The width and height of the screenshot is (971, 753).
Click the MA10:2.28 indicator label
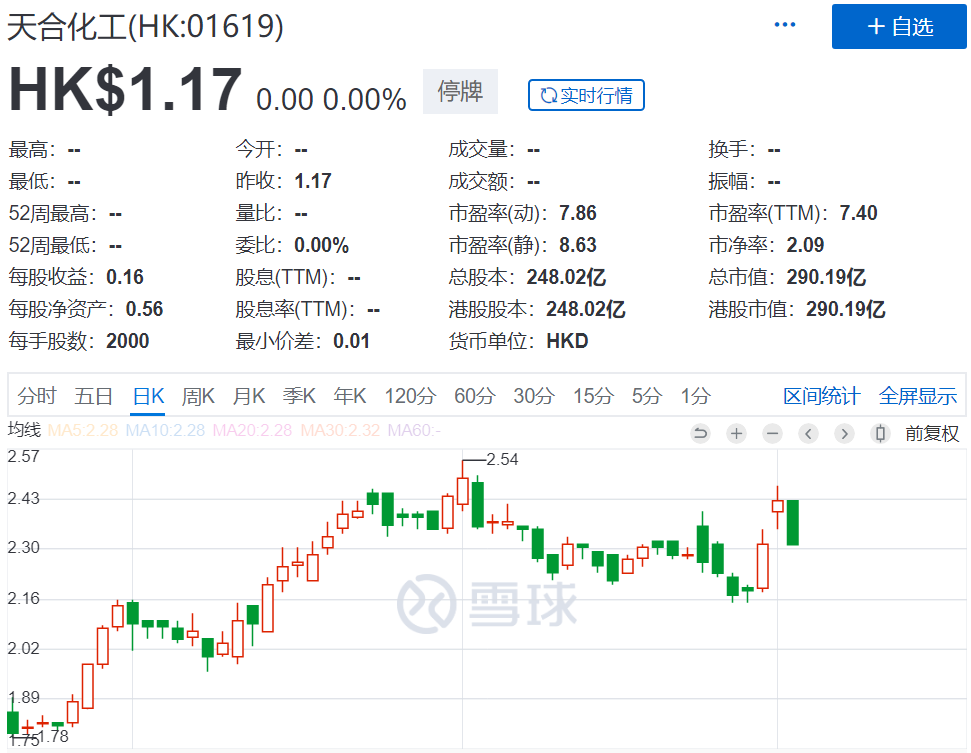pos(165,430)
